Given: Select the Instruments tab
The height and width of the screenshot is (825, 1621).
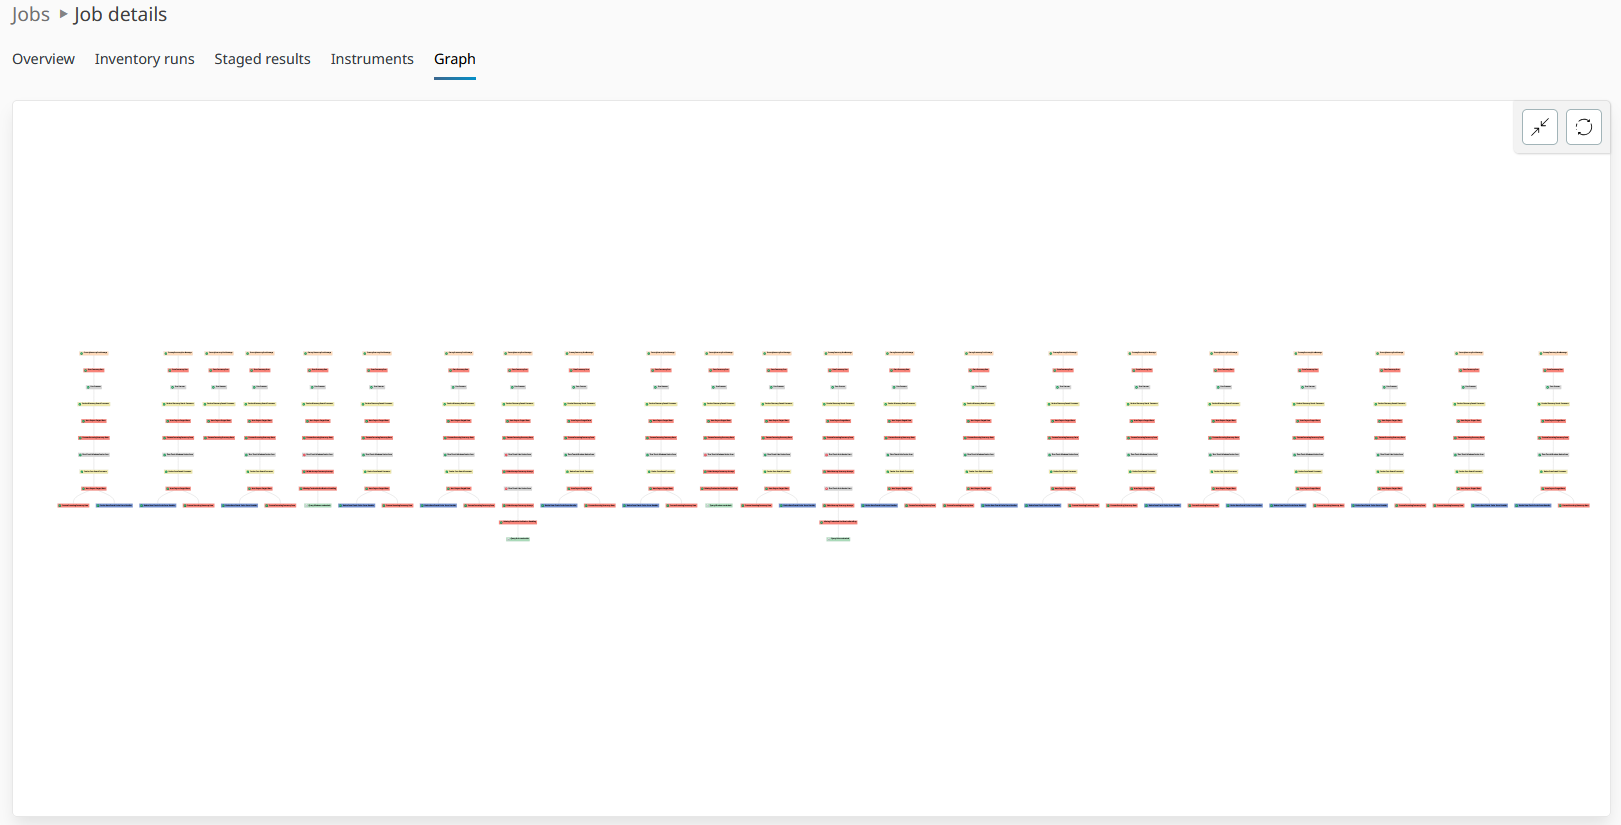Looking at the screenshot, I should coord(372,59).
